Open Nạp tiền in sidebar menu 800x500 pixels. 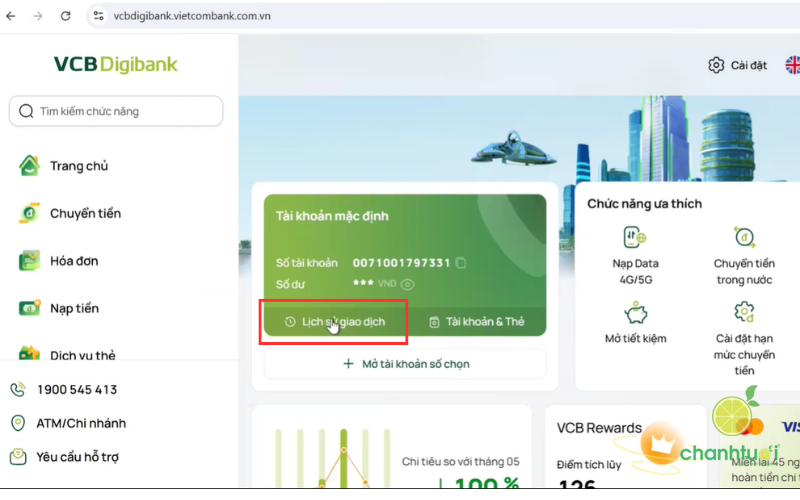pyautogui.click(x=74, y=308)
